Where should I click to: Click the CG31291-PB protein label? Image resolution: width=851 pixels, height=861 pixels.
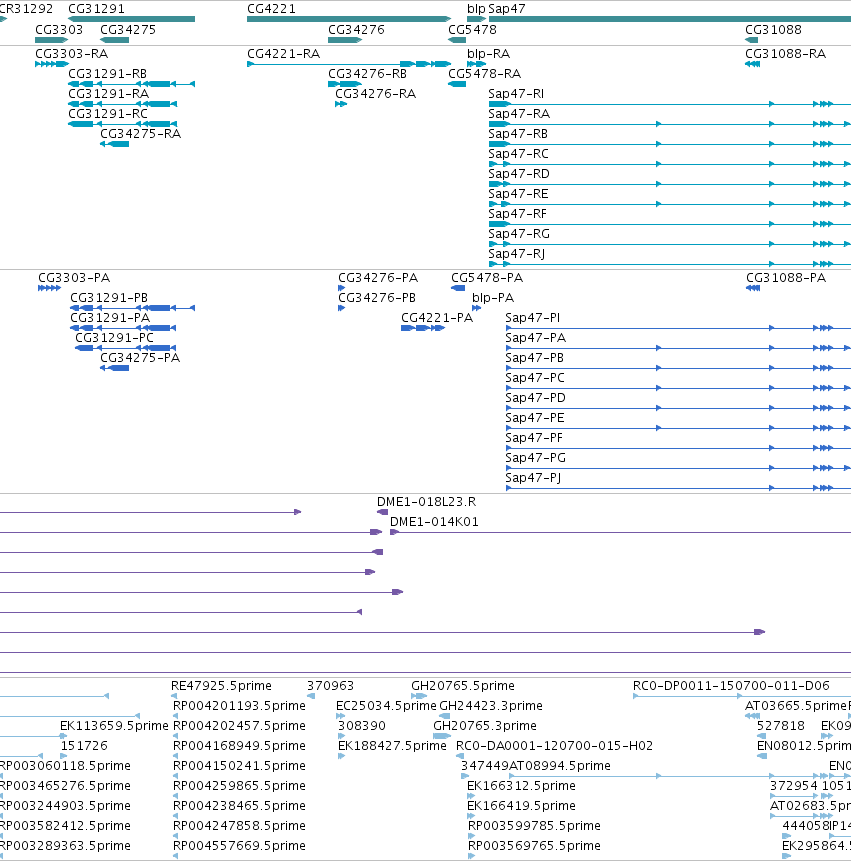pos(109,298)
